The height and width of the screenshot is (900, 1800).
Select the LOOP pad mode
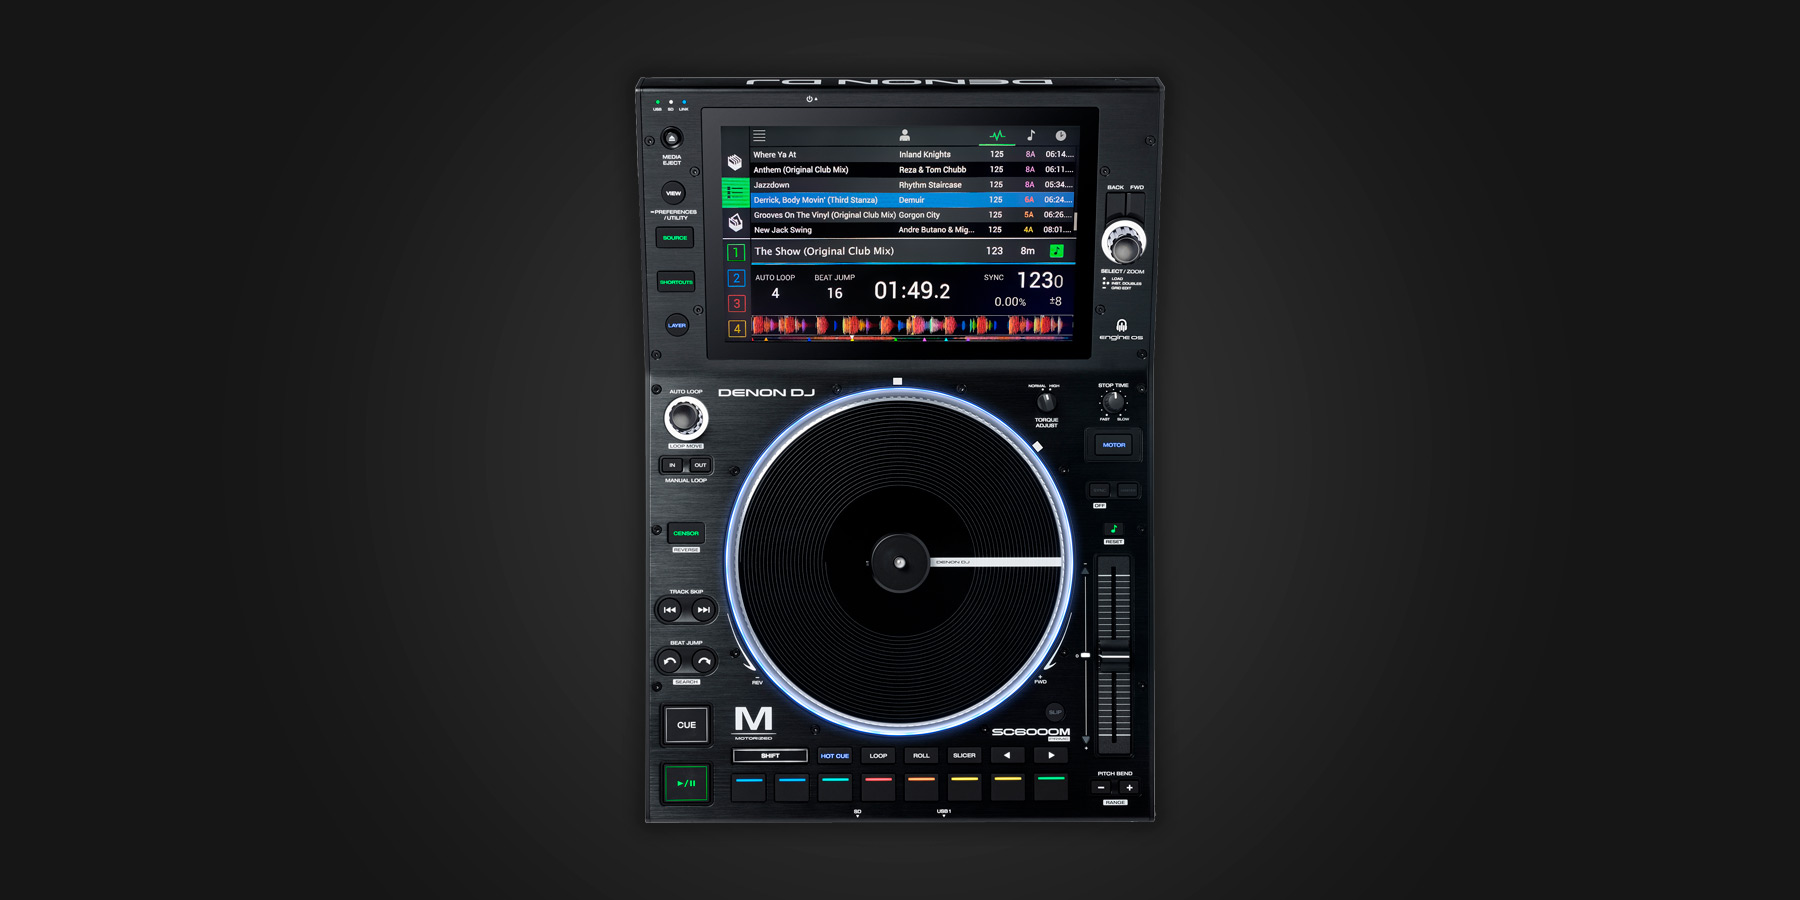click(x=878, y=755)
